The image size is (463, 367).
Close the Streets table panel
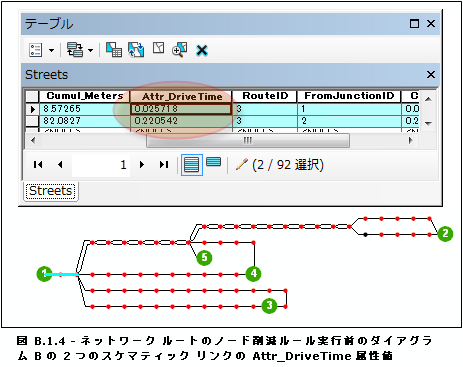click(x=431, y=74)
